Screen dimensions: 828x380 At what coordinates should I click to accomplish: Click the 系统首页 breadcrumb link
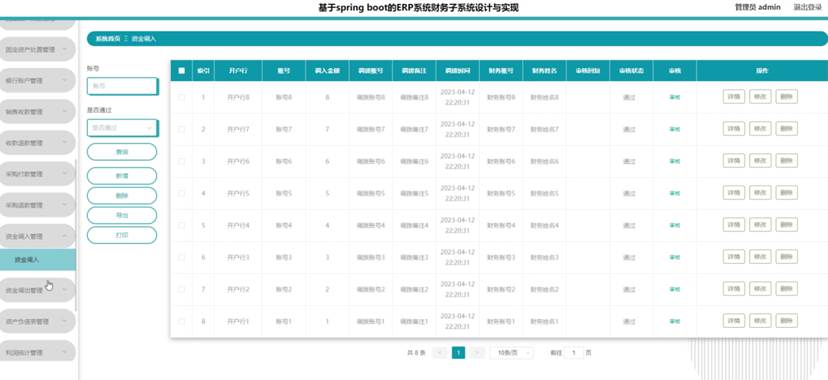[108, 39]
